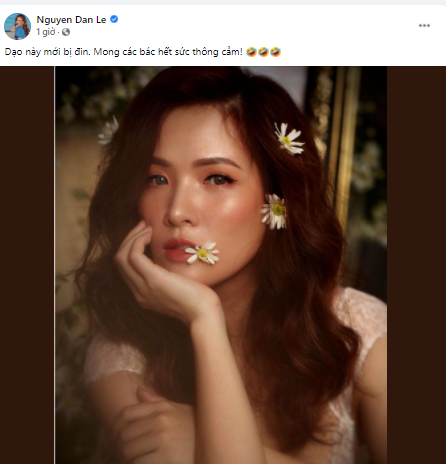Click the dark brown margin left of photo
This screenshot has width=446, height=464.
[27, 265]
